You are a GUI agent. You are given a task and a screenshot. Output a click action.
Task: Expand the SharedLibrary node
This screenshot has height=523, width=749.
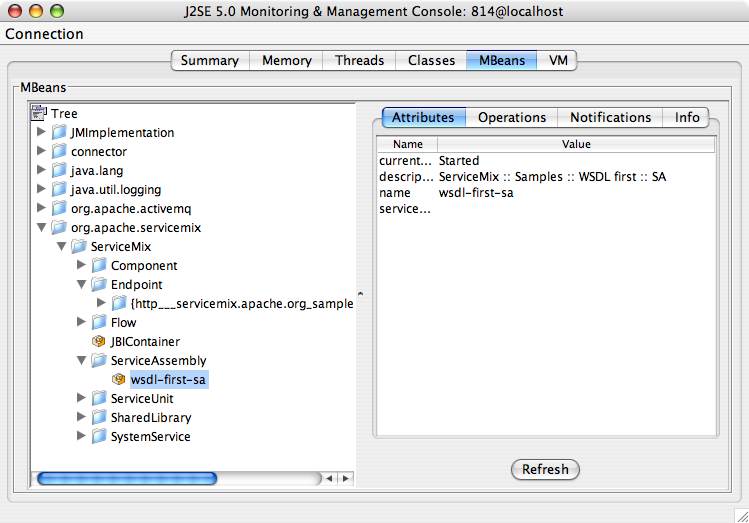[81, 417]
